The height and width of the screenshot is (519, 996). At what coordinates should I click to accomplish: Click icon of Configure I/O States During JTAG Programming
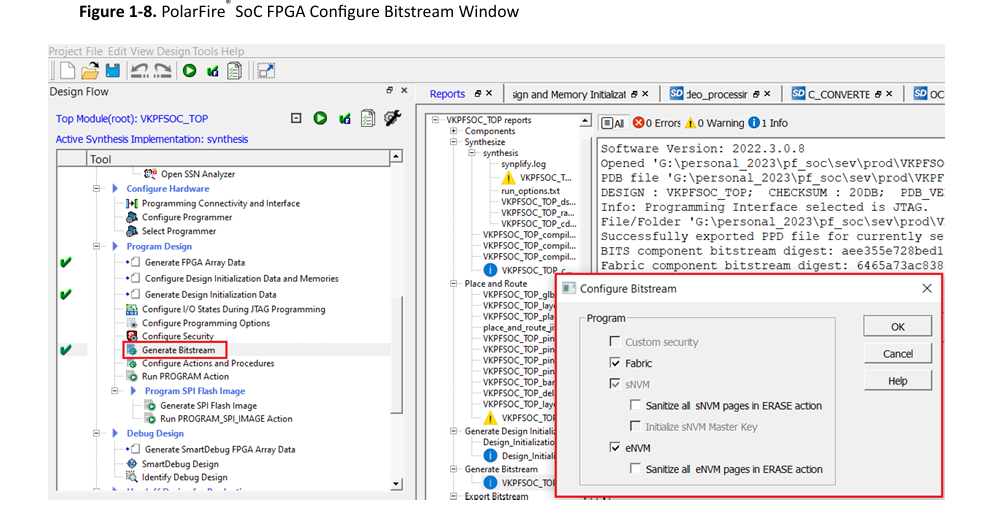point(131,309)
